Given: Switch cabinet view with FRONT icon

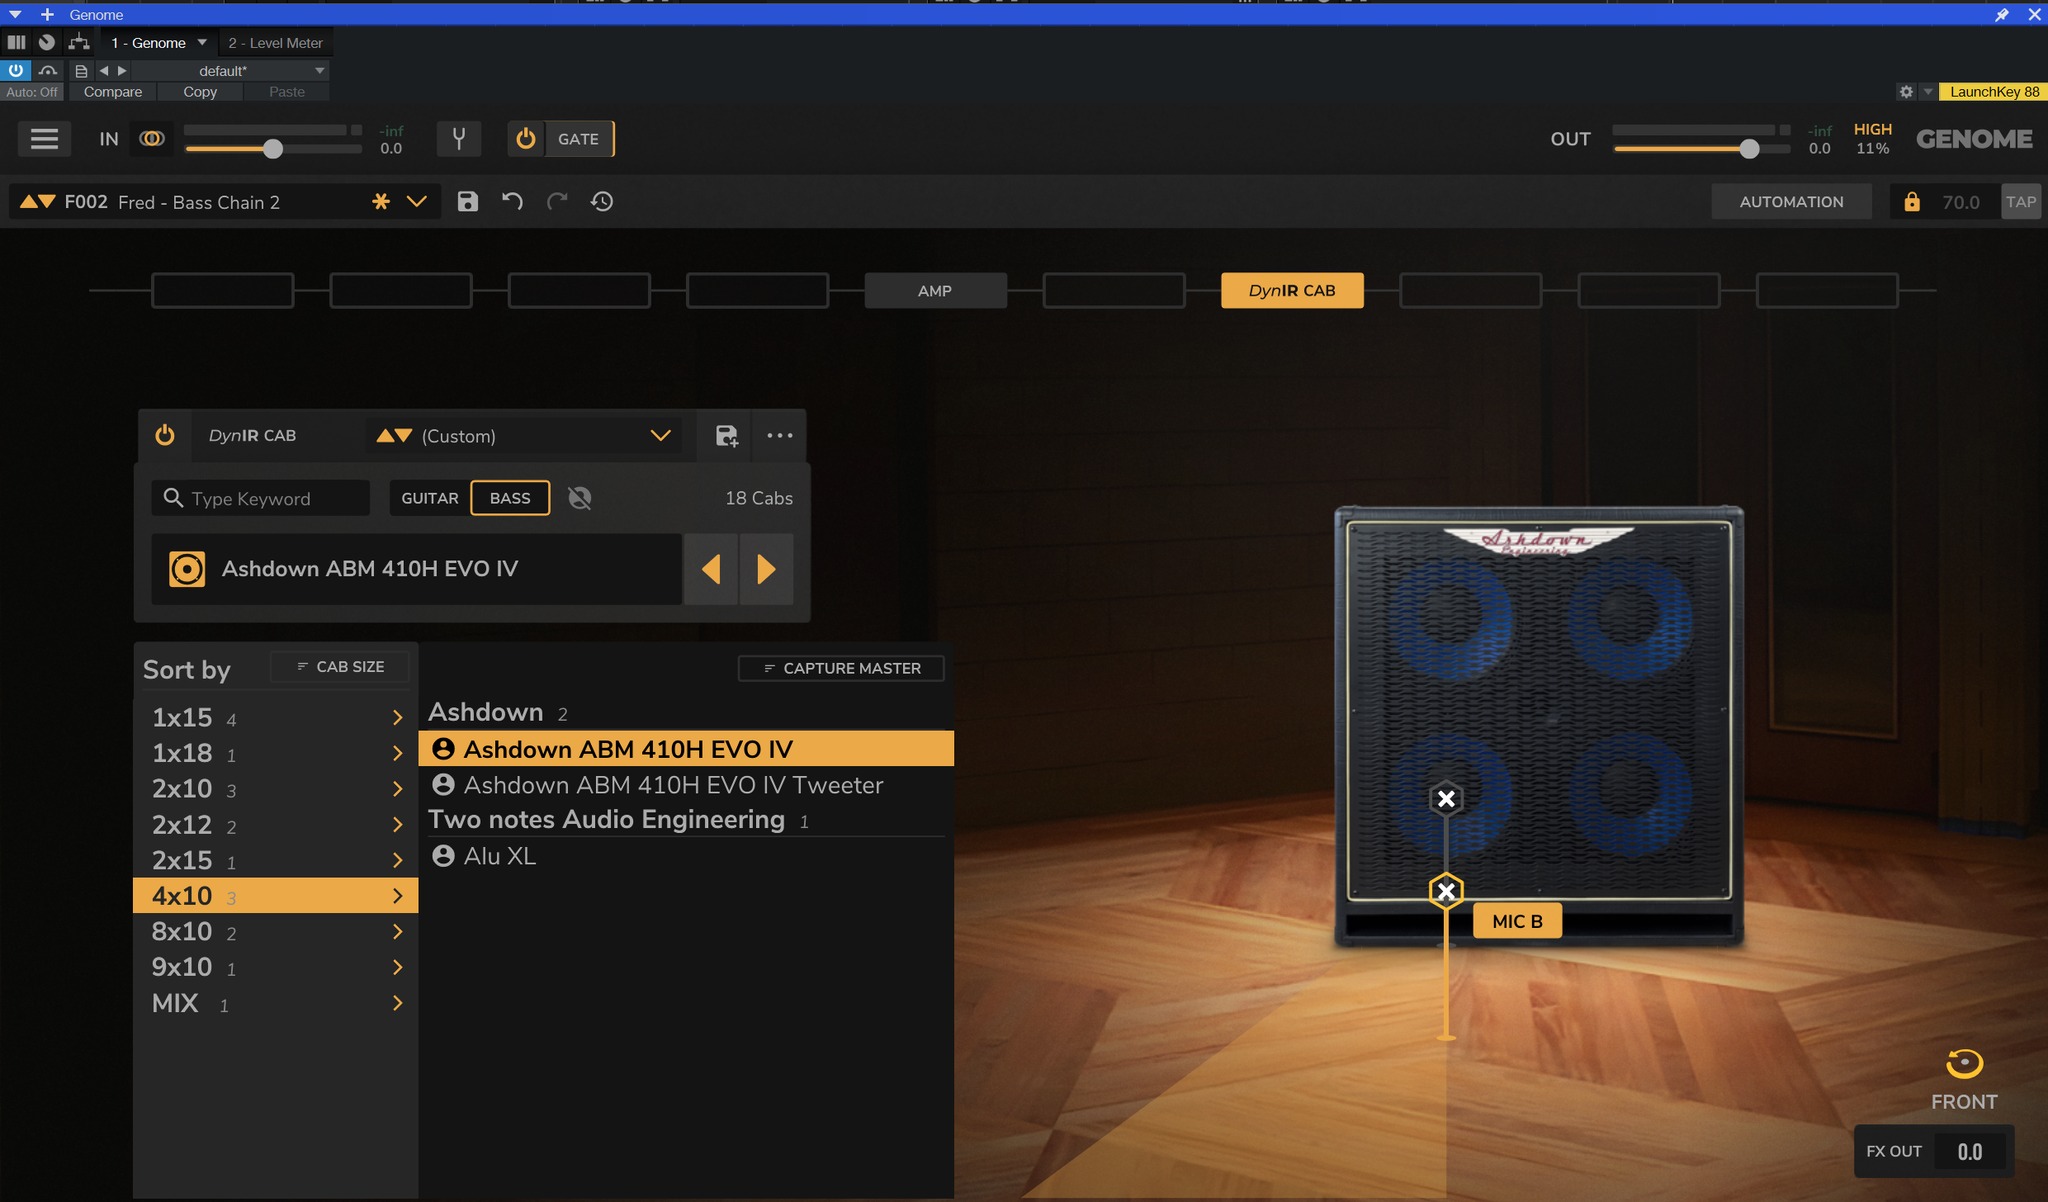Looking at the screenshot, I should 1964,1064.
